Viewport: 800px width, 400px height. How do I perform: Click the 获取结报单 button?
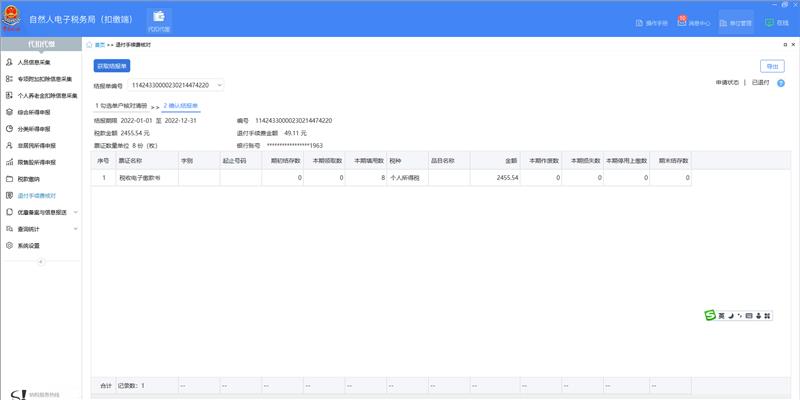pos(112,66)
